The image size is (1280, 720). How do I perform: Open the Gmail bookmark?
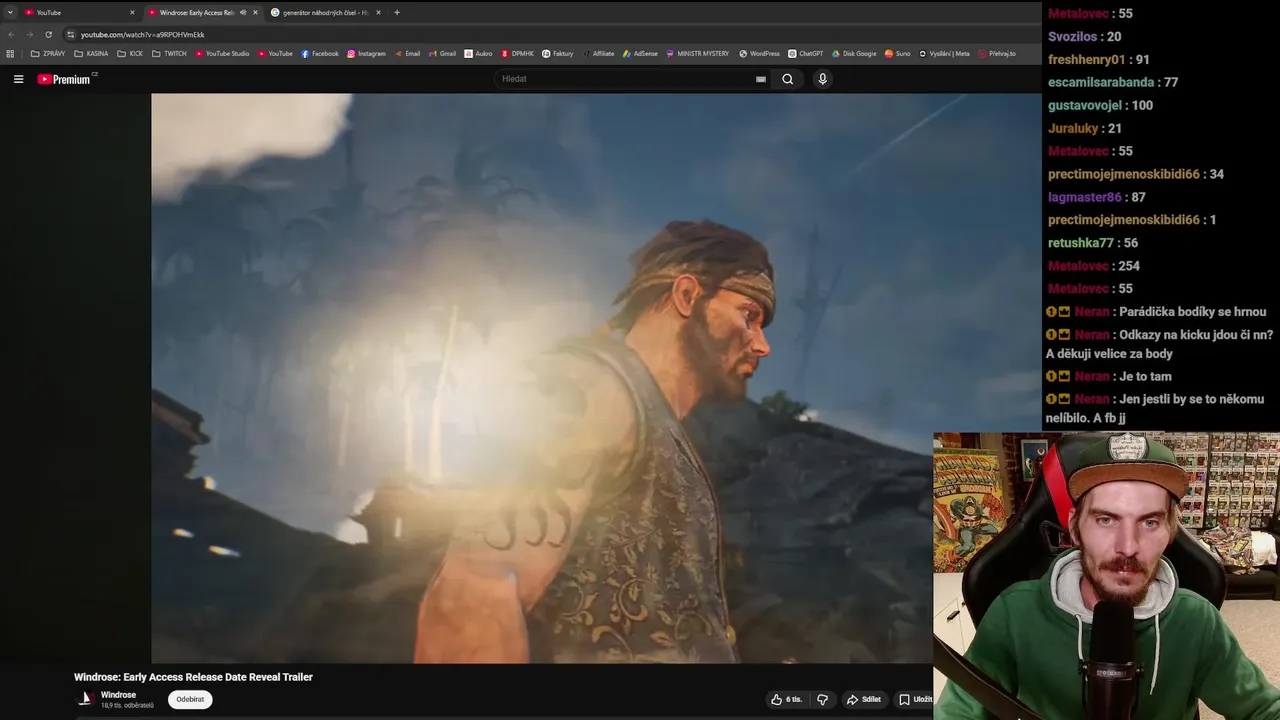coord(442,53)
